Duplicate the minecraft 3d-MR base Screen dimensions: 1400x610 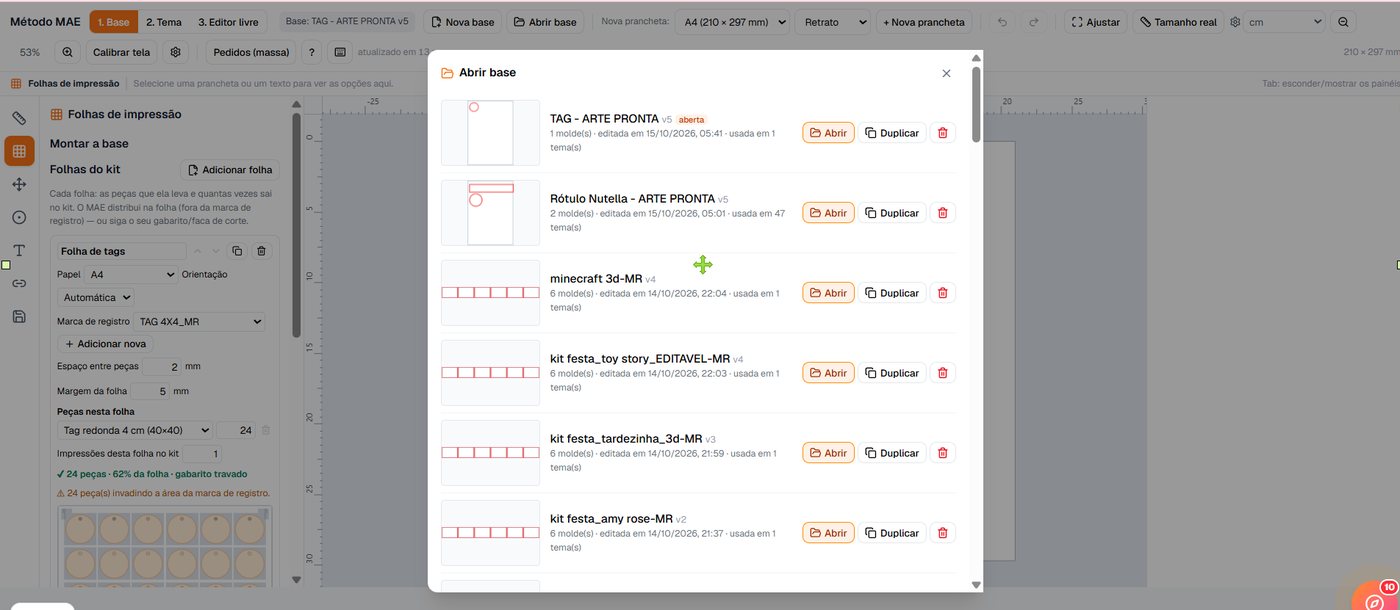(892, 293)
